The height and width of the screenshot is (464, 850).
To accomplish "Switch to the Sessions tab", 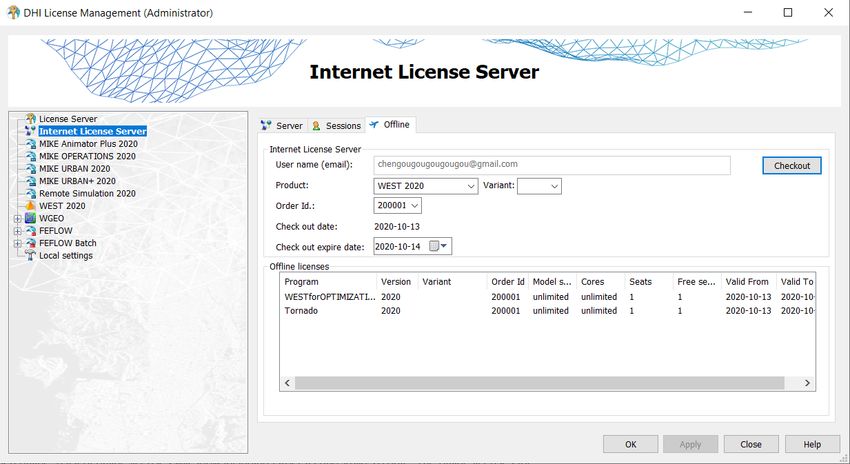I will click(337, 126).
